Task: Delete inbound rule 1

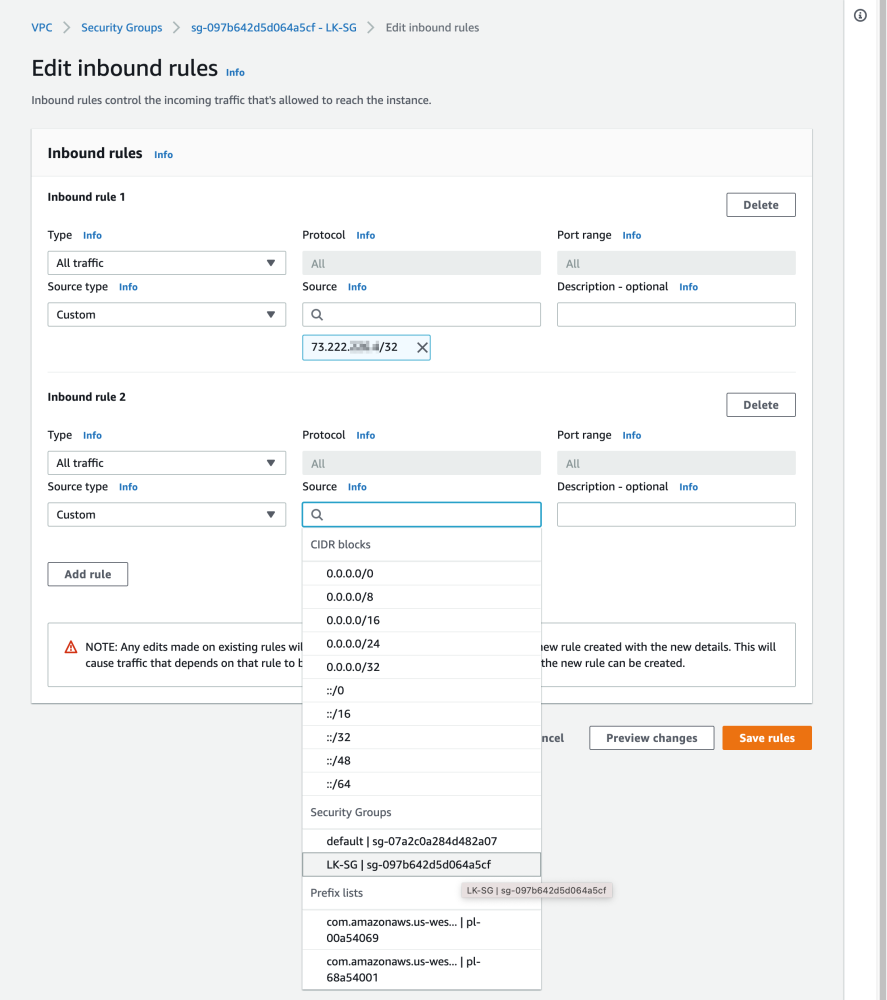Action: pos(760,205)
